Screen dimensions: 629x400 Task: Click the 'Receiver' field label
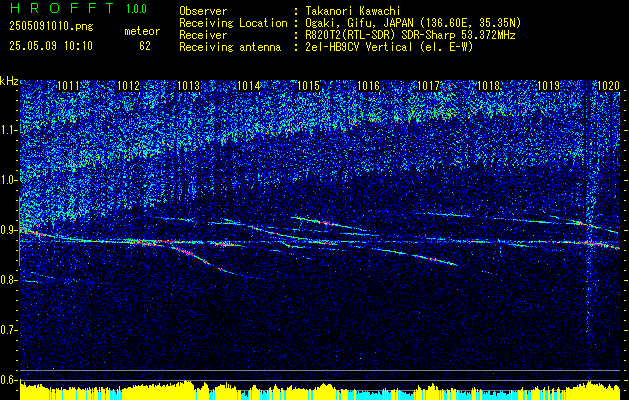tap(203, 35)
